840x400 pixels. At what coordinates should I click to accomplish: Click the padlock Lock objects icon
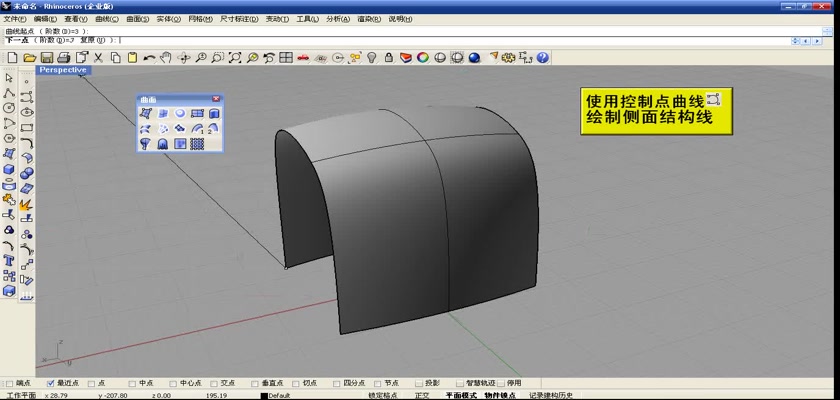click(389, 58)
